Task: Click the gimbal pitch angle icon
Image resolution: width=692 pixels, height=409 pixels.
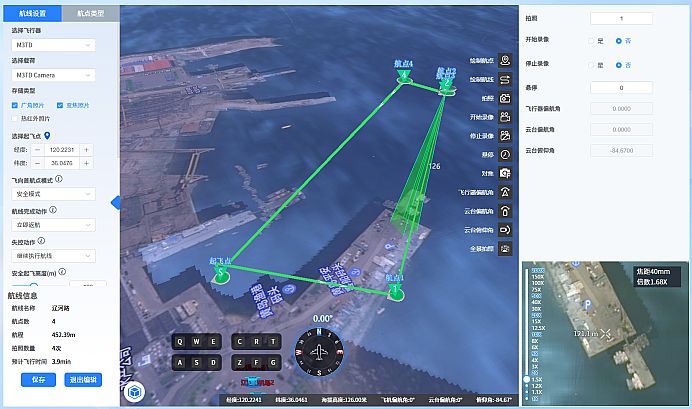Action: (505, 229)
